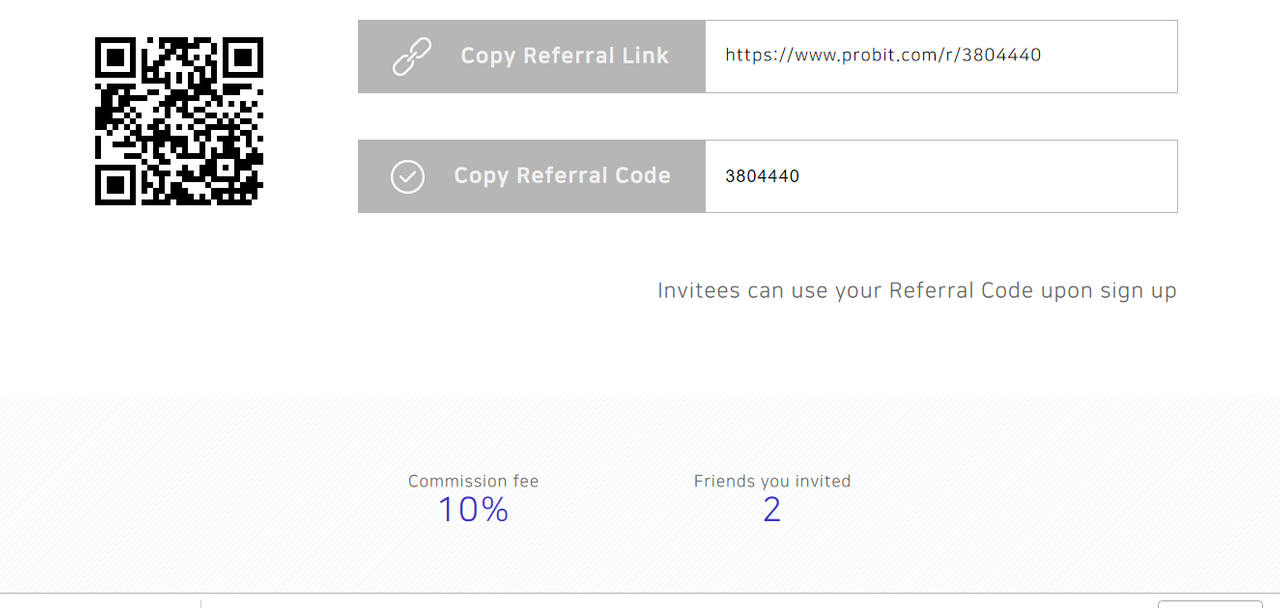Viewport: 1280px width, 608px height.
Task: Click the bottom-left QR code finder square
Action: [115, 185]
